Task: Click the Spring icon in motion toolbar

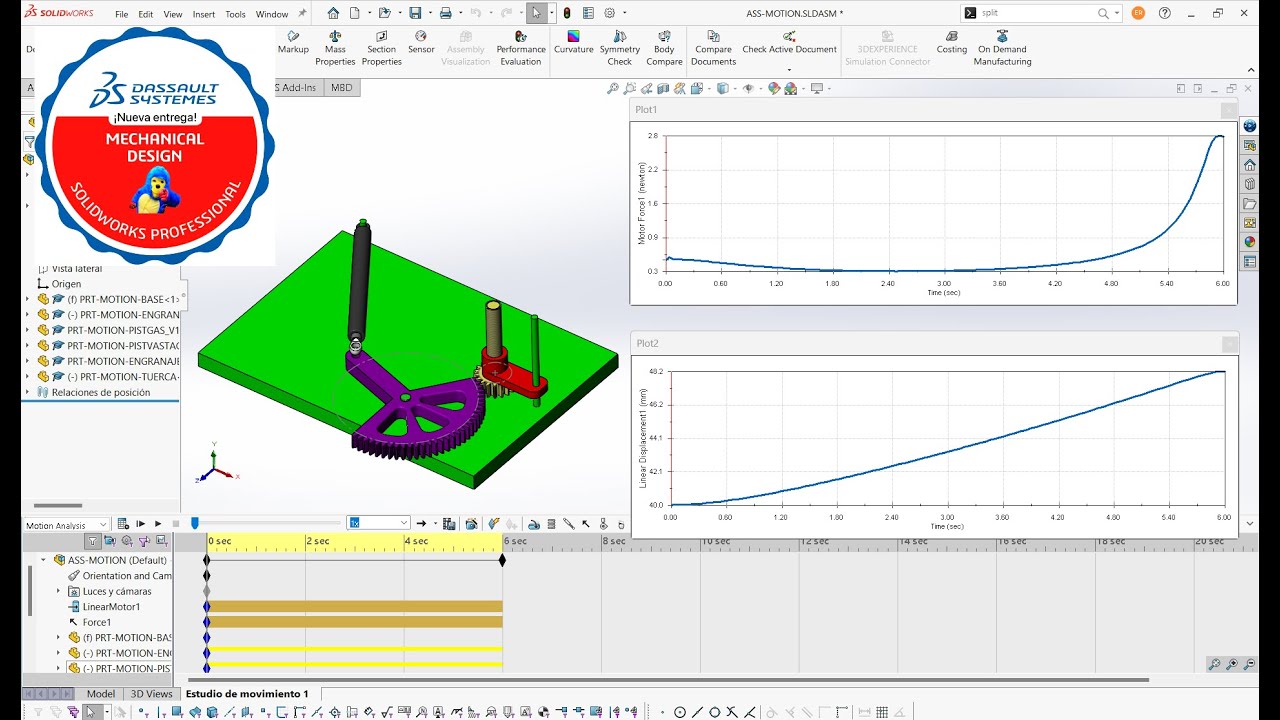Action: pos(551,524)
